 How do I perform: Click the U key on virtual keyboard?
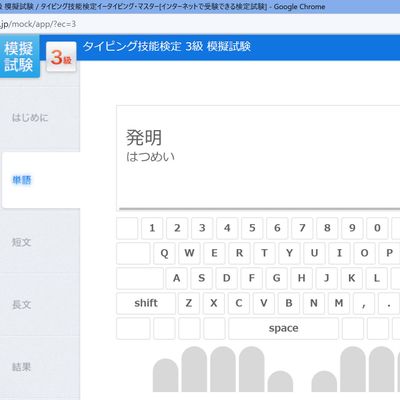pos(314,253)
